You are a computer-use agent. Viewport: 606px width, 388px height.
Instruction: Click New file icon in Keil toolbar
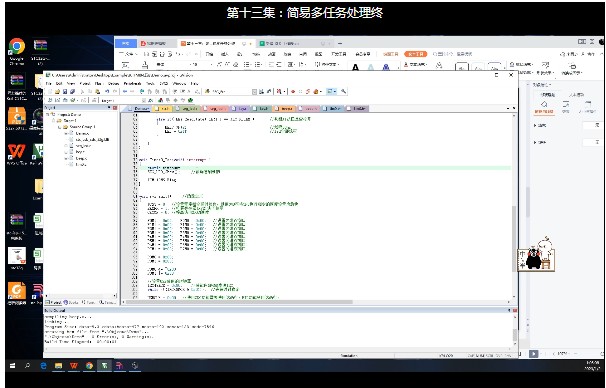point(50,92)
